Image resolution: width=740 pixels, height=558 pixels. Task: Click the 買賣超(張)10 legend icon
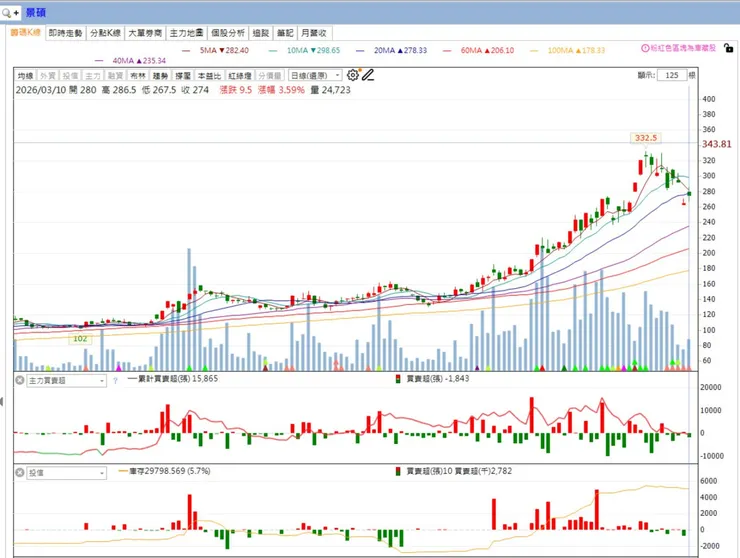pyautogui.click(x=398, y=471)
